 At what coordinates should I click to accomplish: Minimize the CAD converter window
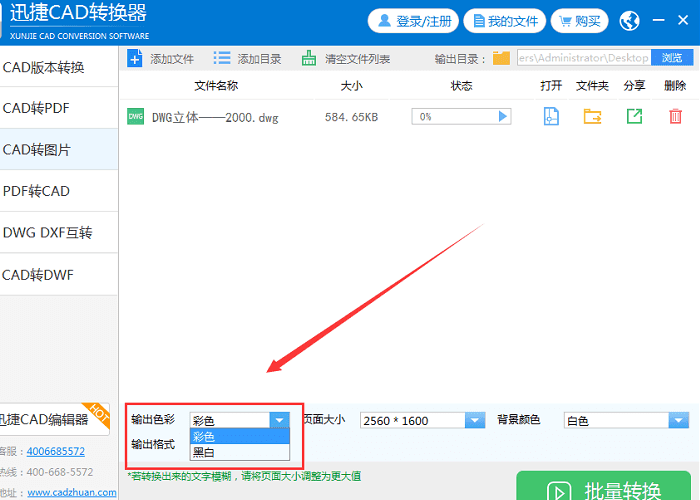(x=658, y=20)
